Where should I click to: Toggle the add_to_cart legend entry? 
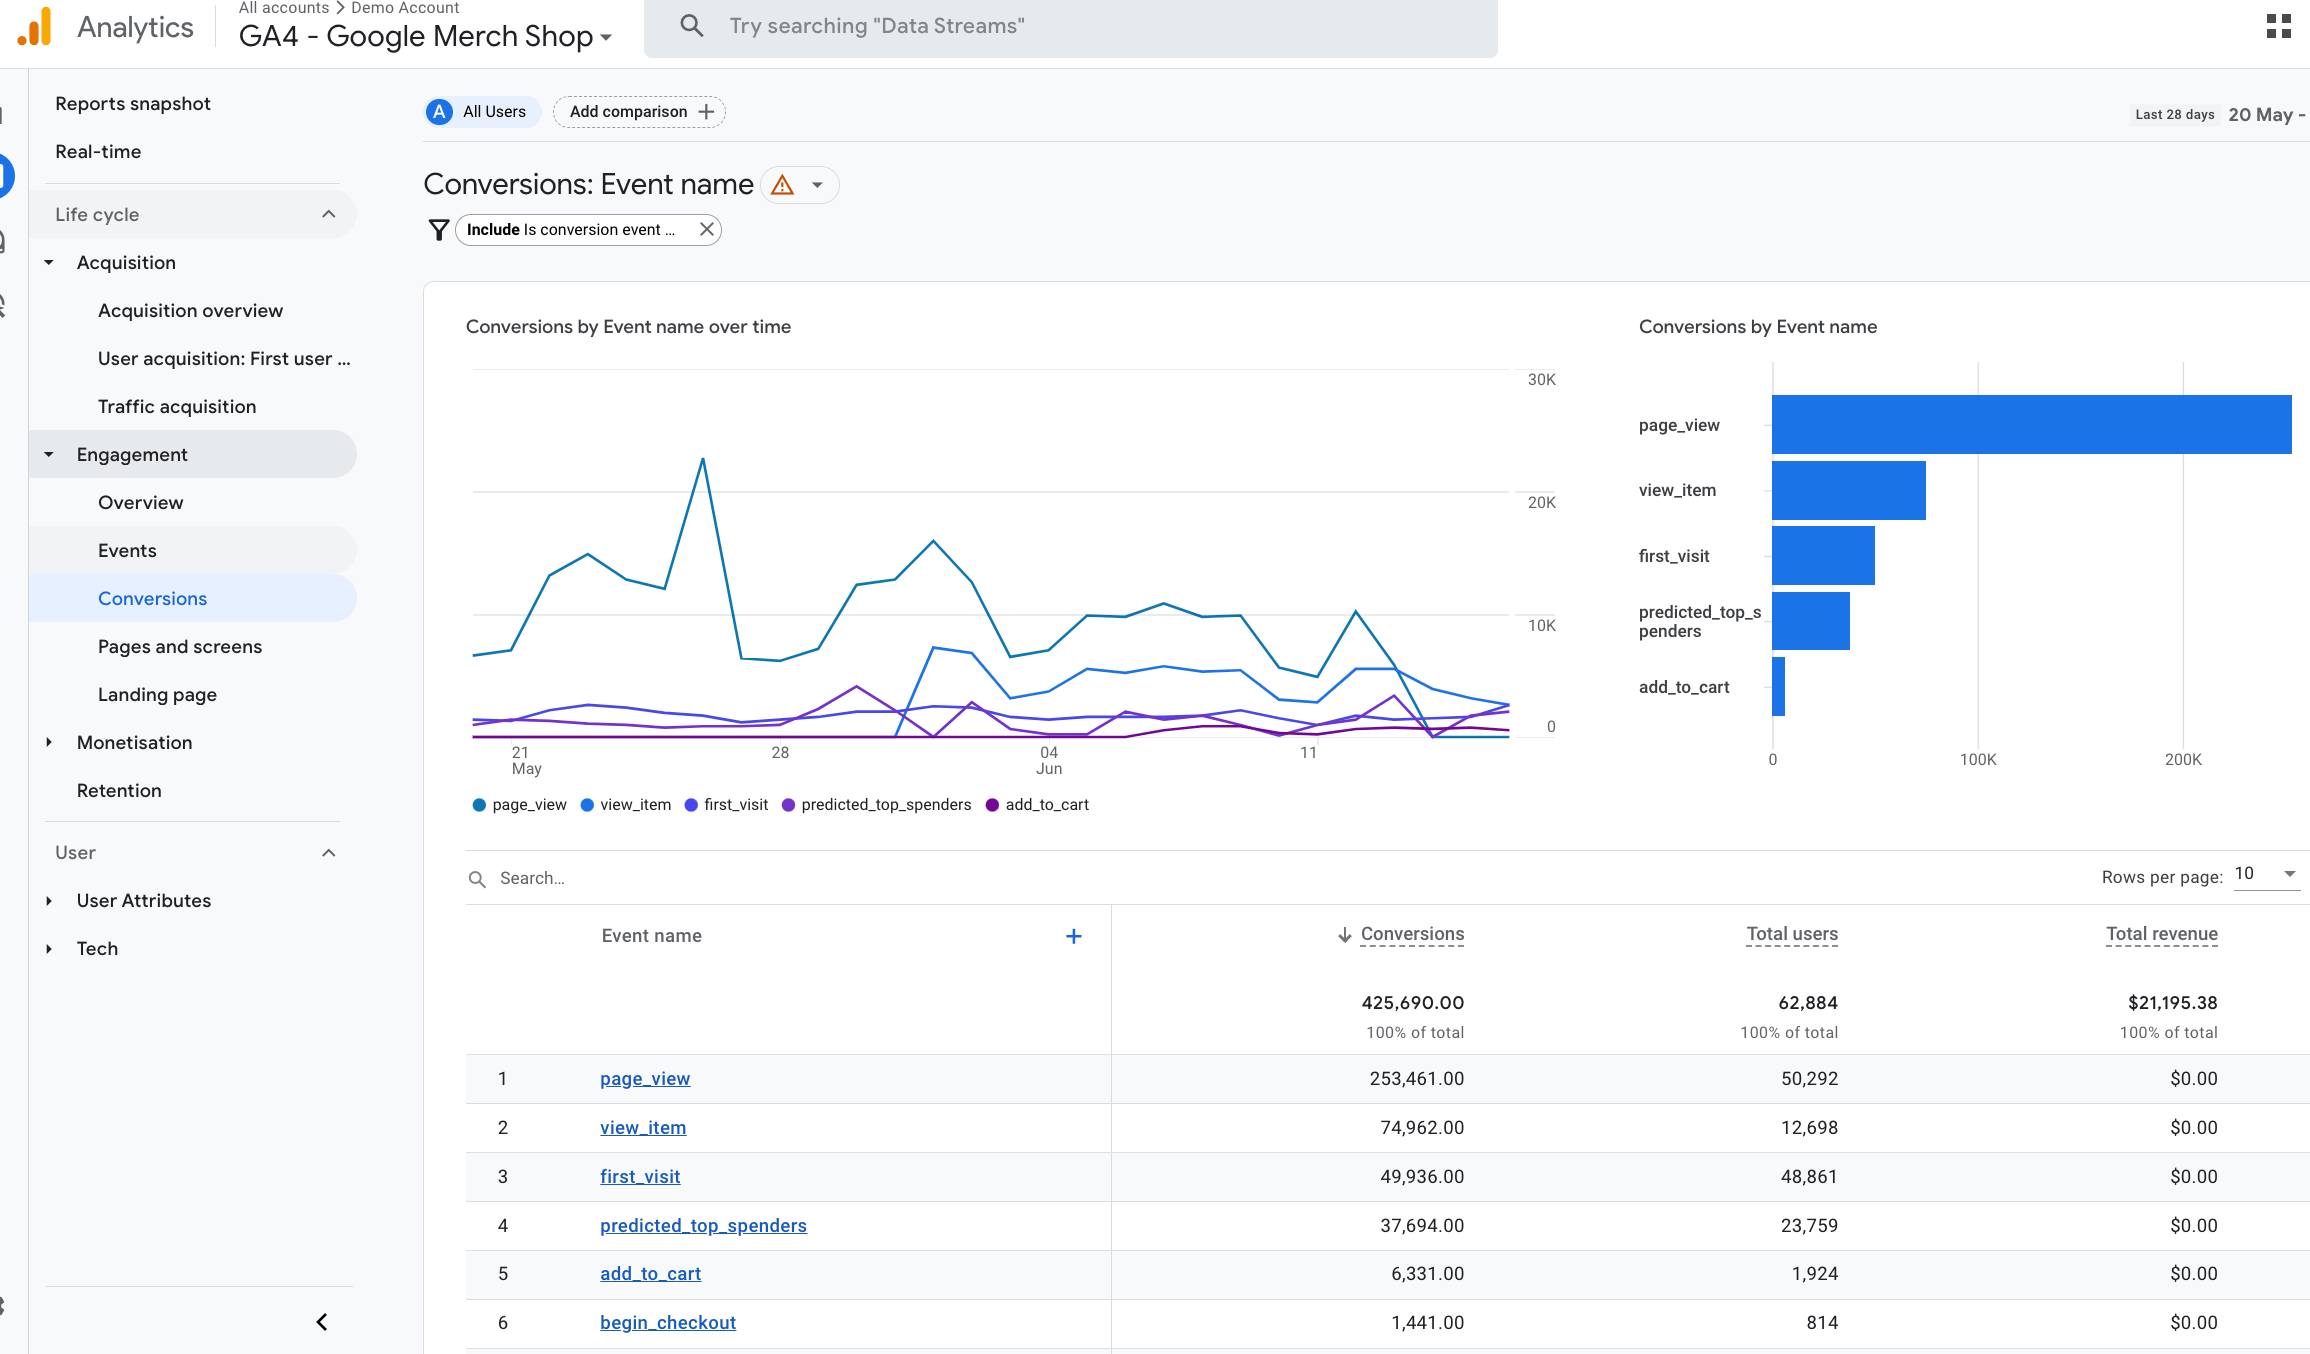pos(1037,805)
